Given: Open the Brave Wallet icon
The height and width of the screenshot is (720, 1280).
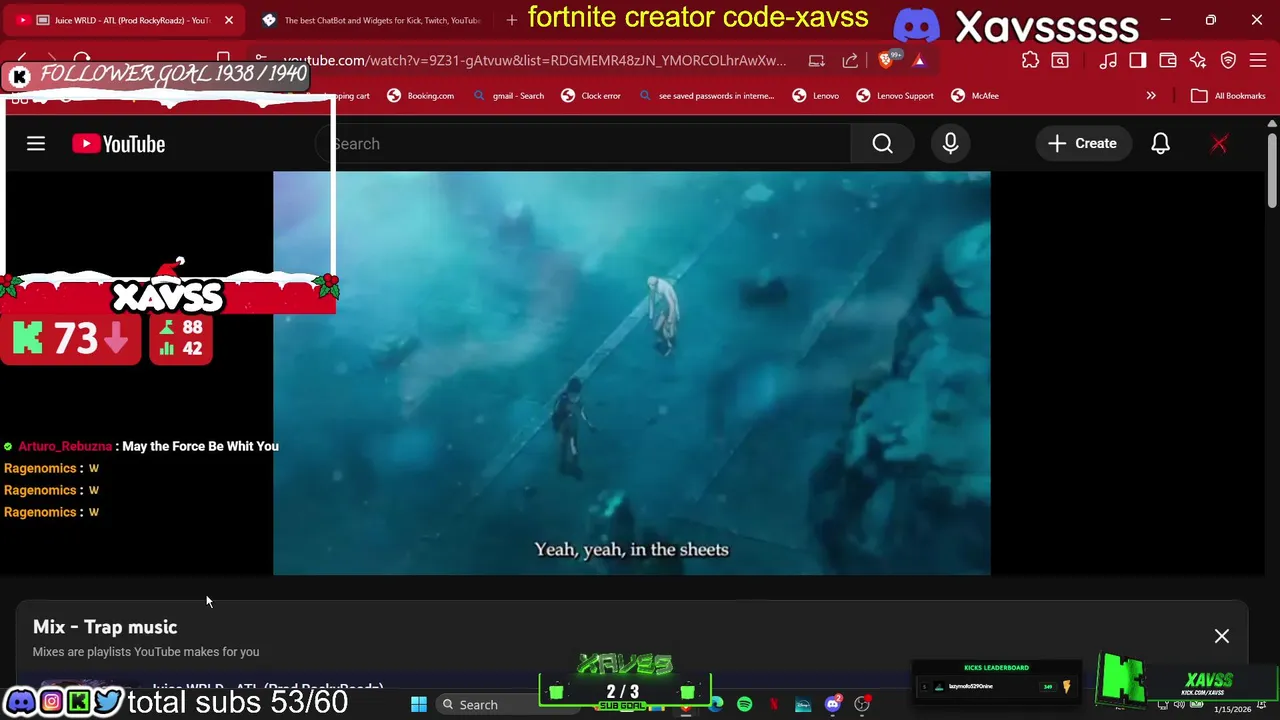Looking at the screenshot, I should point(1167,60).
